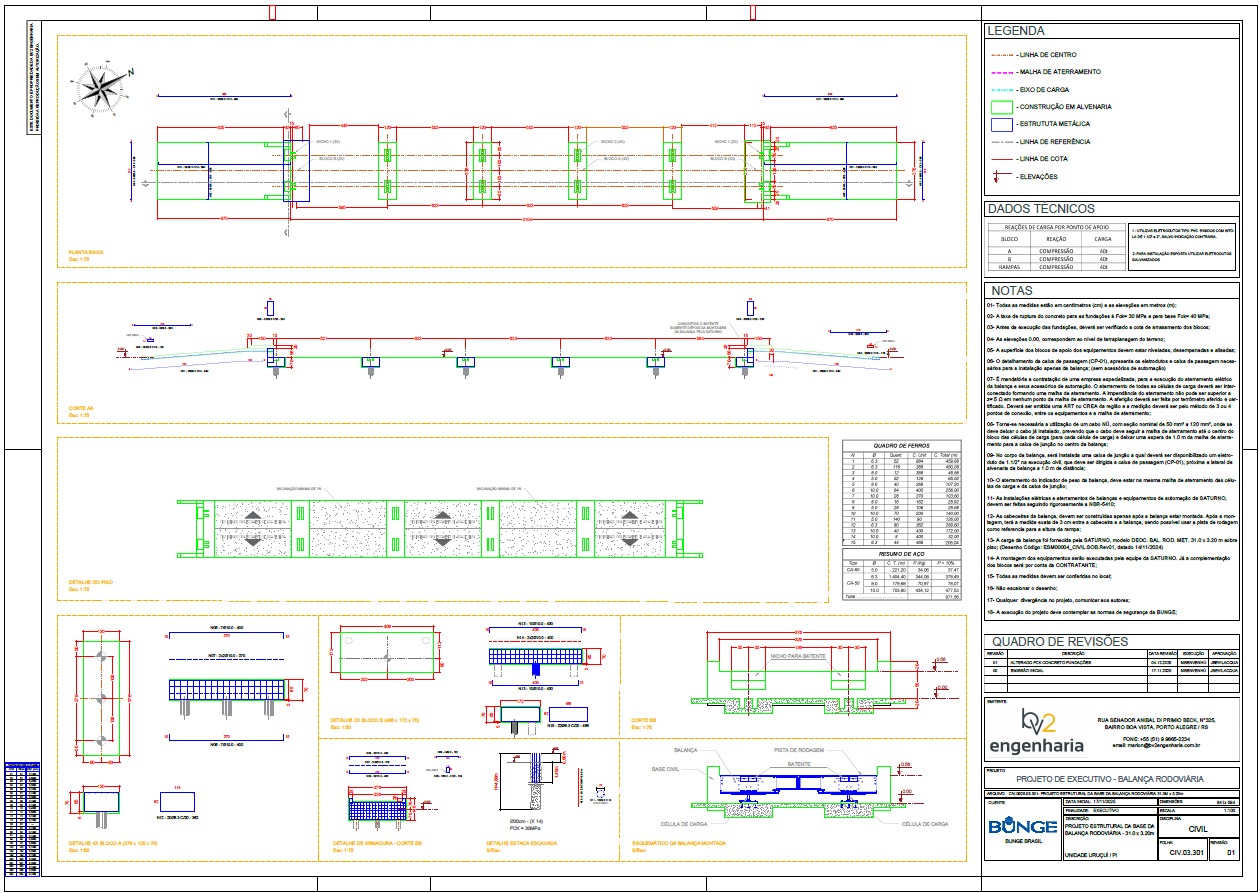Click the NOTAS section title
The image size is (1260, 893).
pos(1012,290)
